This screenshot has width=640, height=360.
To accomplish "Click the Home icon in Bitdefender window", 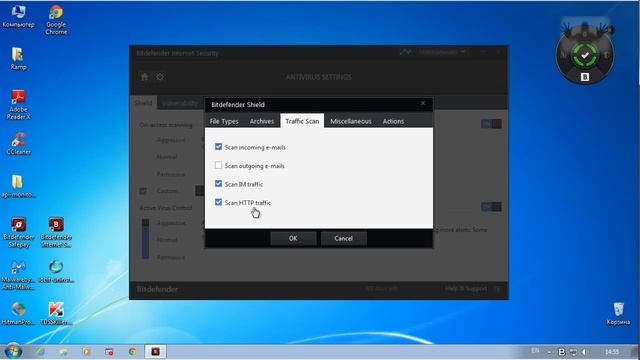I will pos(144,76).
